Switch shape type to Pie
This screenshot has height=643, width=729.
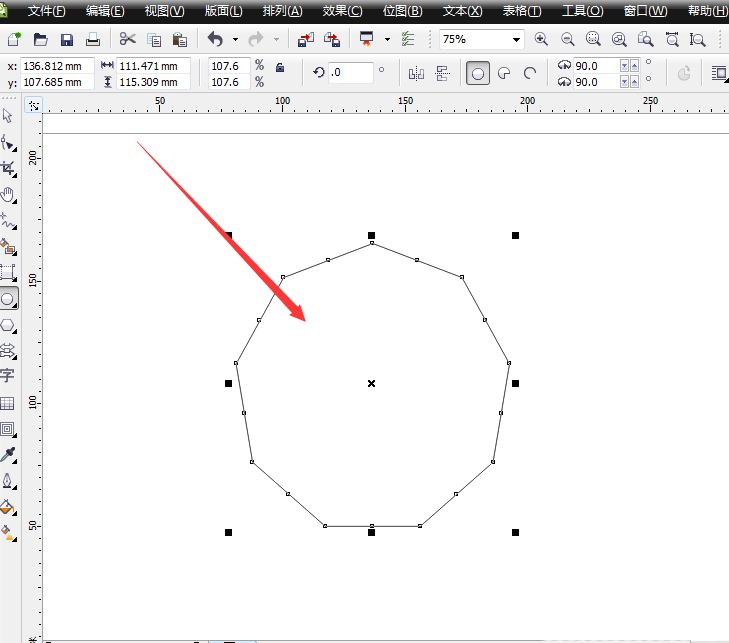coord(504,73)
